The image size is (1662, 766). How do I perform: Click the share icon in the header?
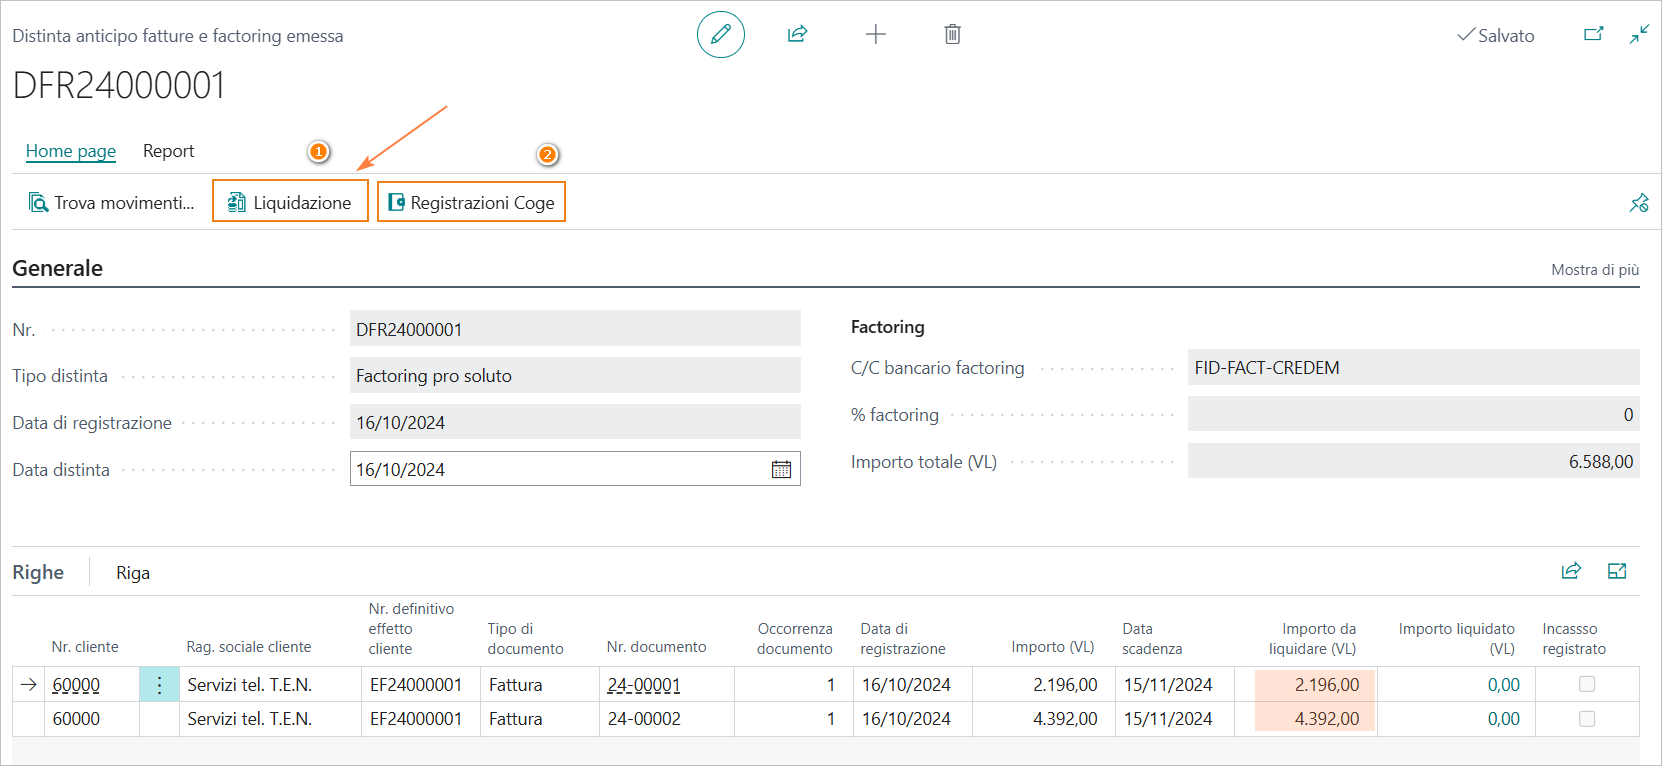click(x=797, y=35)
